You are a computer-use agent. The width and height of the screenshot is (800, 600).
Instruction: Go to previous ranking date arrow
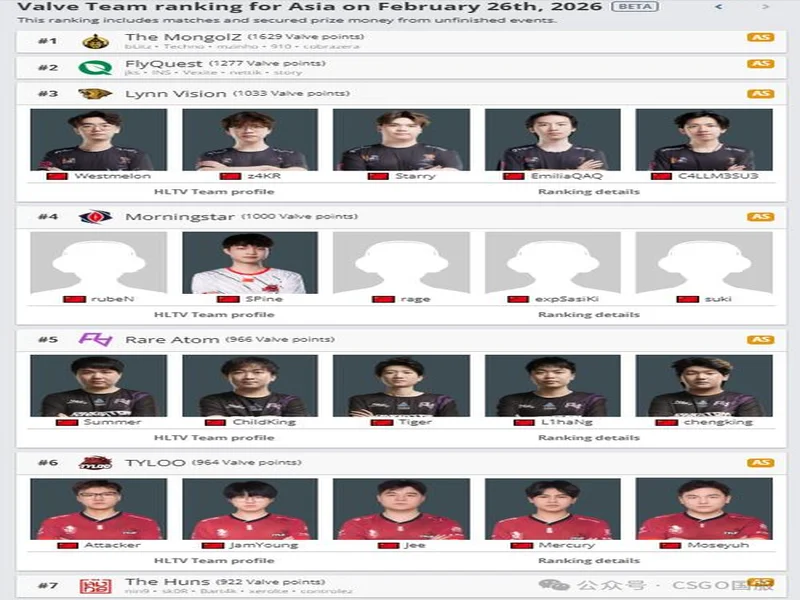(719, 7)
